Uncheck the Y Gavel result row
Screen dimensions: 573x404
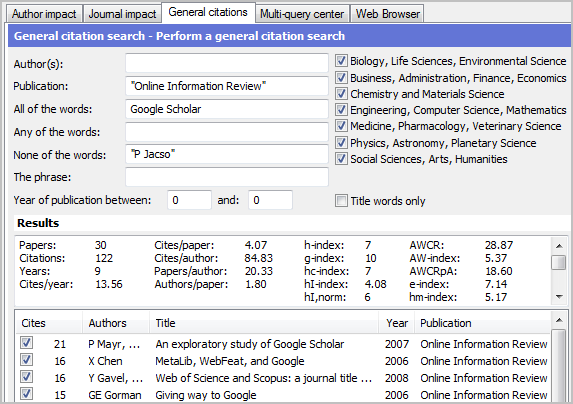tap(26, 377)
